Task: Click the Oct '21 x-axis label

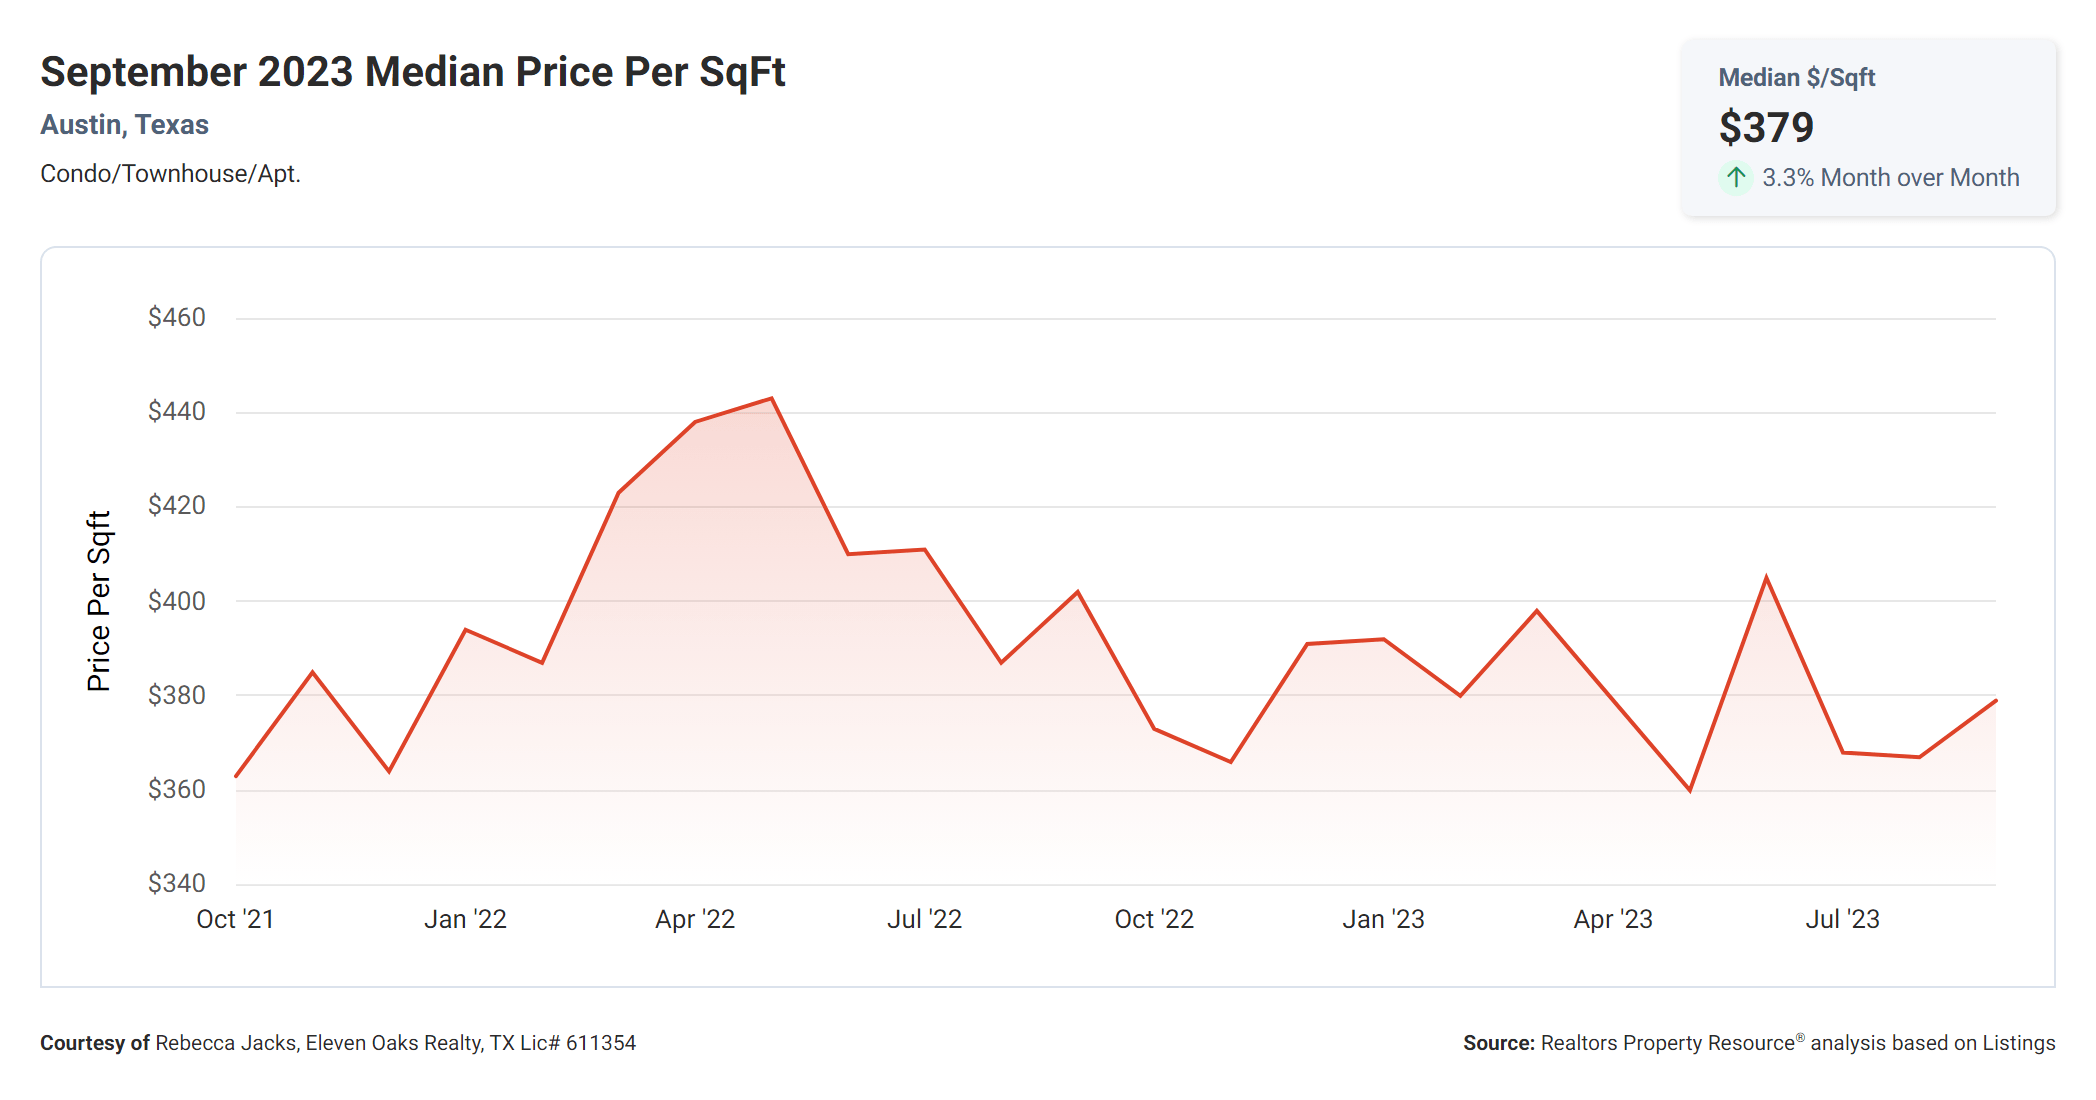Action: [235, 919]
